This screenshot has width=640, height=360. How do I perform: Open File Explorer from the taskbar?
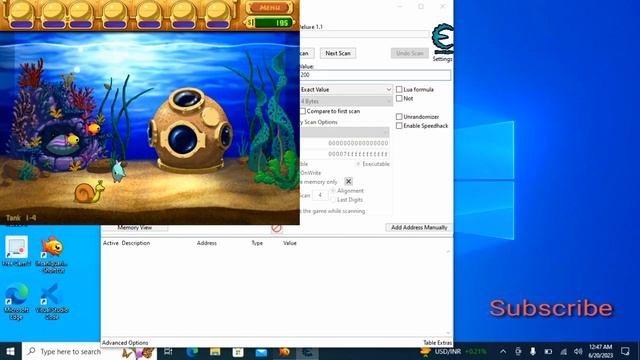point(215,351)
